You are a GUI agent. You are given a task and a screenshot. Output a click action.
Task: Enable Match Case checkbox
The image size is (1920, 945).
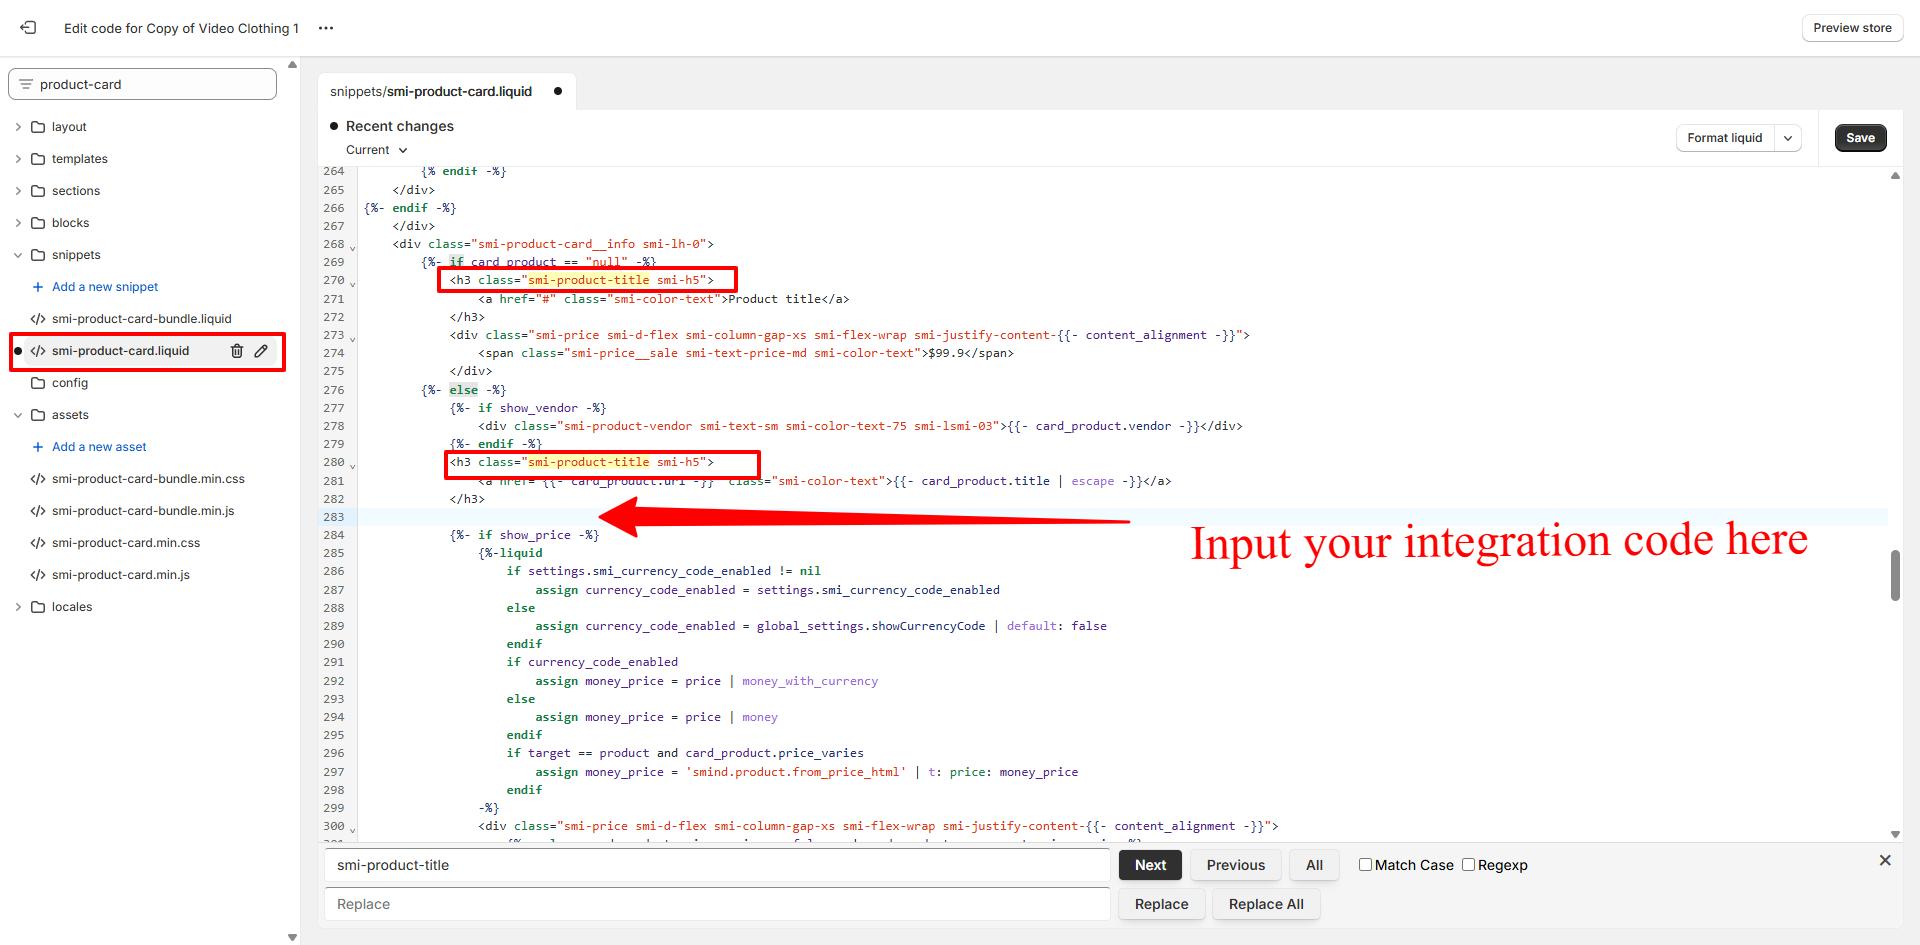[1365, 865]
